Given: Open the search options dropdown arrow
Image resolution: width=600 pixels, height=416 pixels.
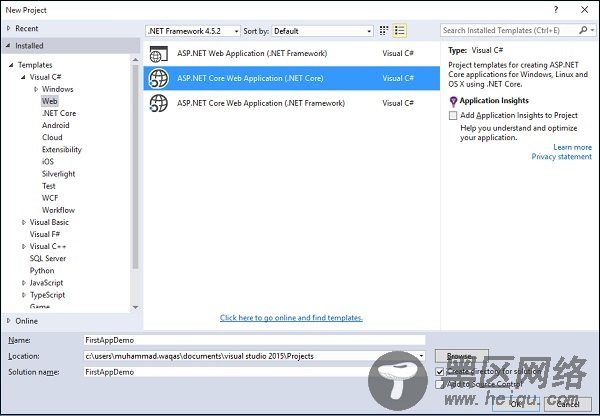Looking at the screenshot, I should (592, 30).
